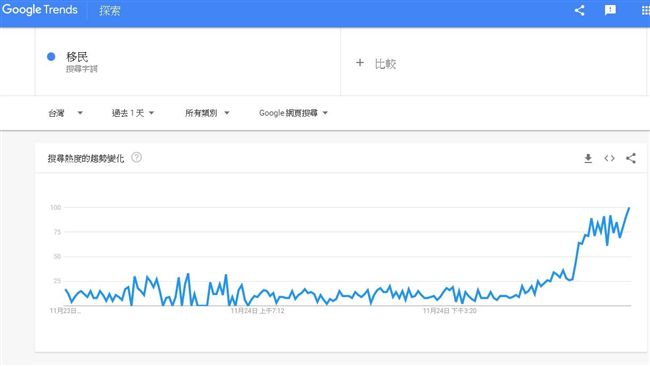Click the 搜尋熱度的趨勢變化 chart title

click(86, 158)
